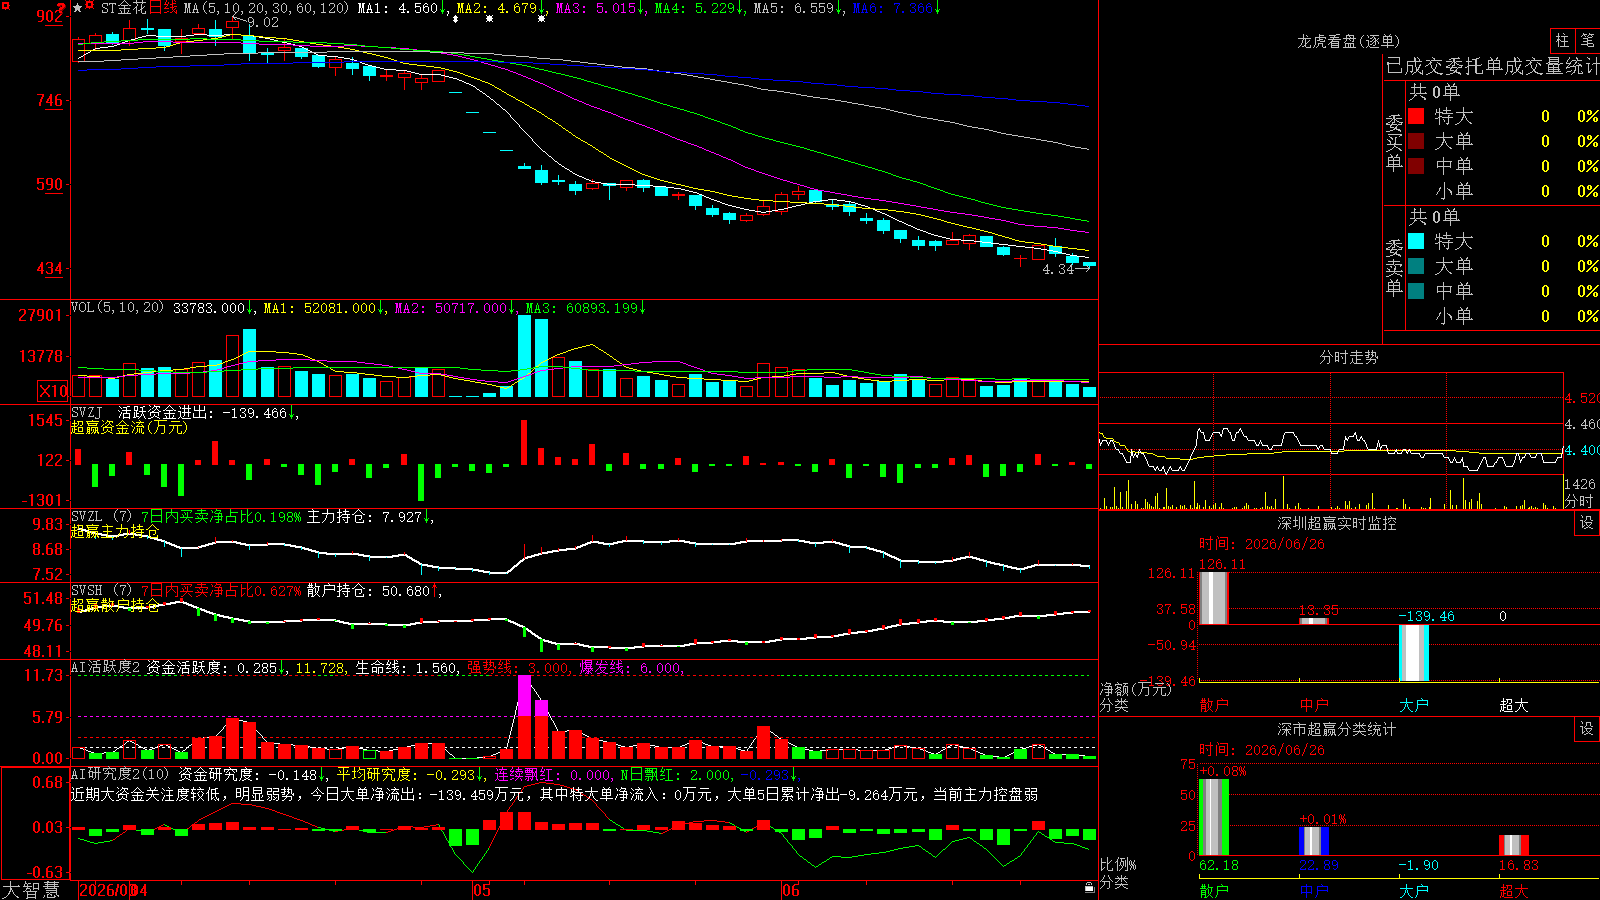Click the dark red 大单 buy-order swatch
Screen dimensions: 1600x900
pos(1416,141)
